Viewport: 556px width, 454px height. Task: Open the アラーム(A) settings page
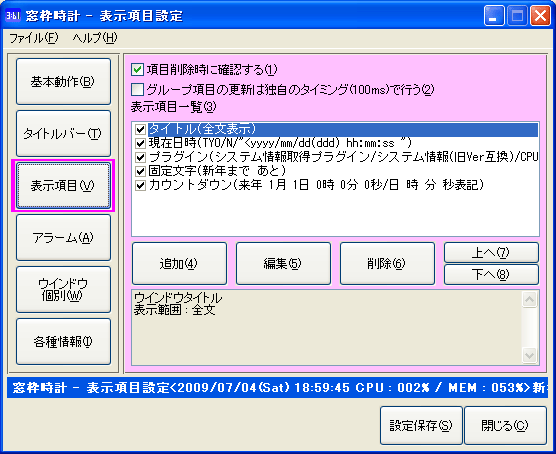pos(63,237)
